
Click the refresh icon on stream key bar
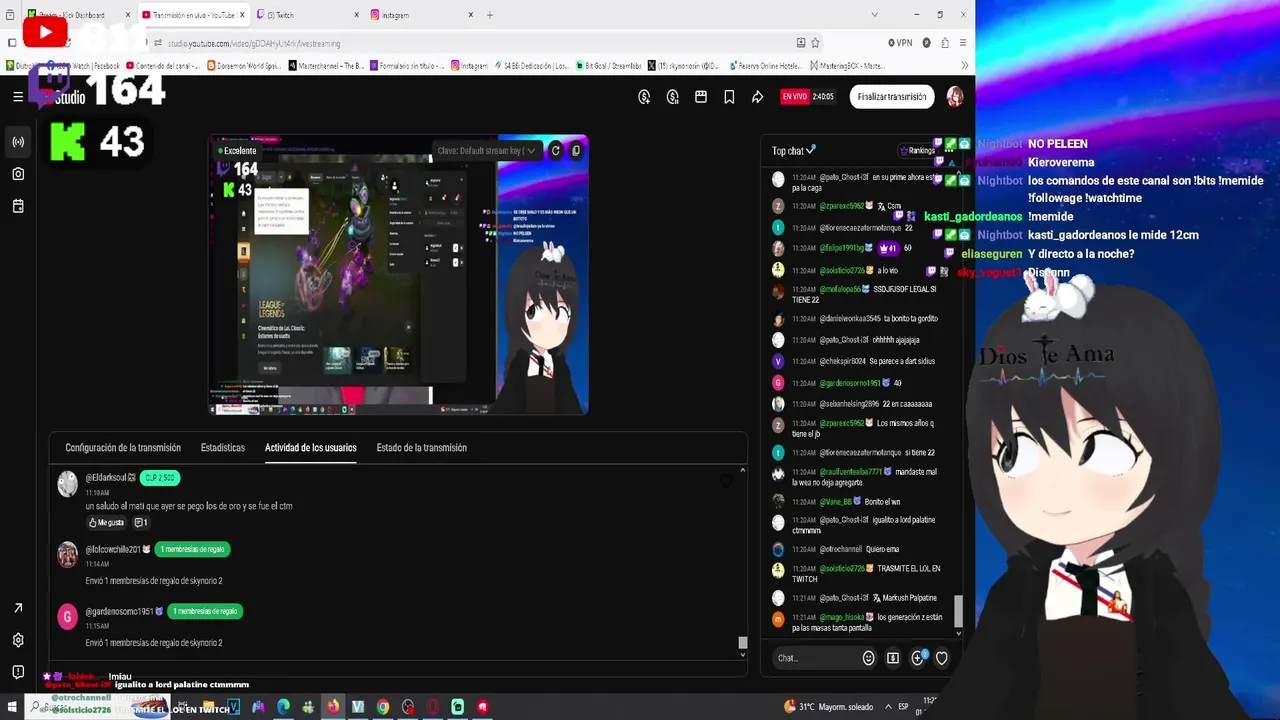pos(556,151)
